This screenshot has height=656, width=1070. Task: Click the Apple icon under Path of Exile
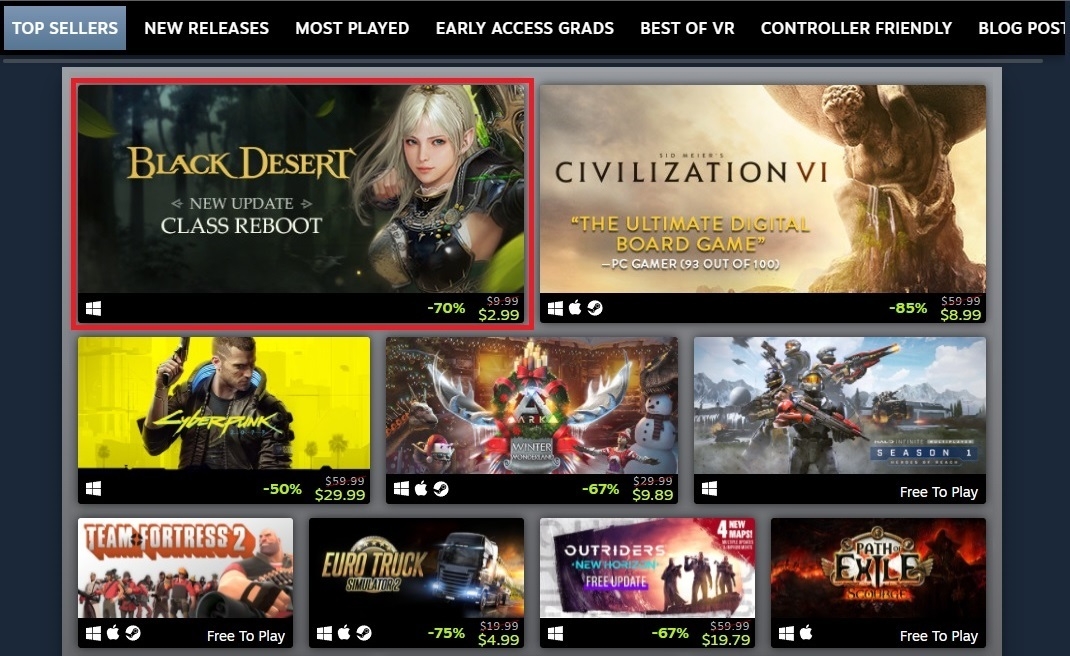coord(806,633)
